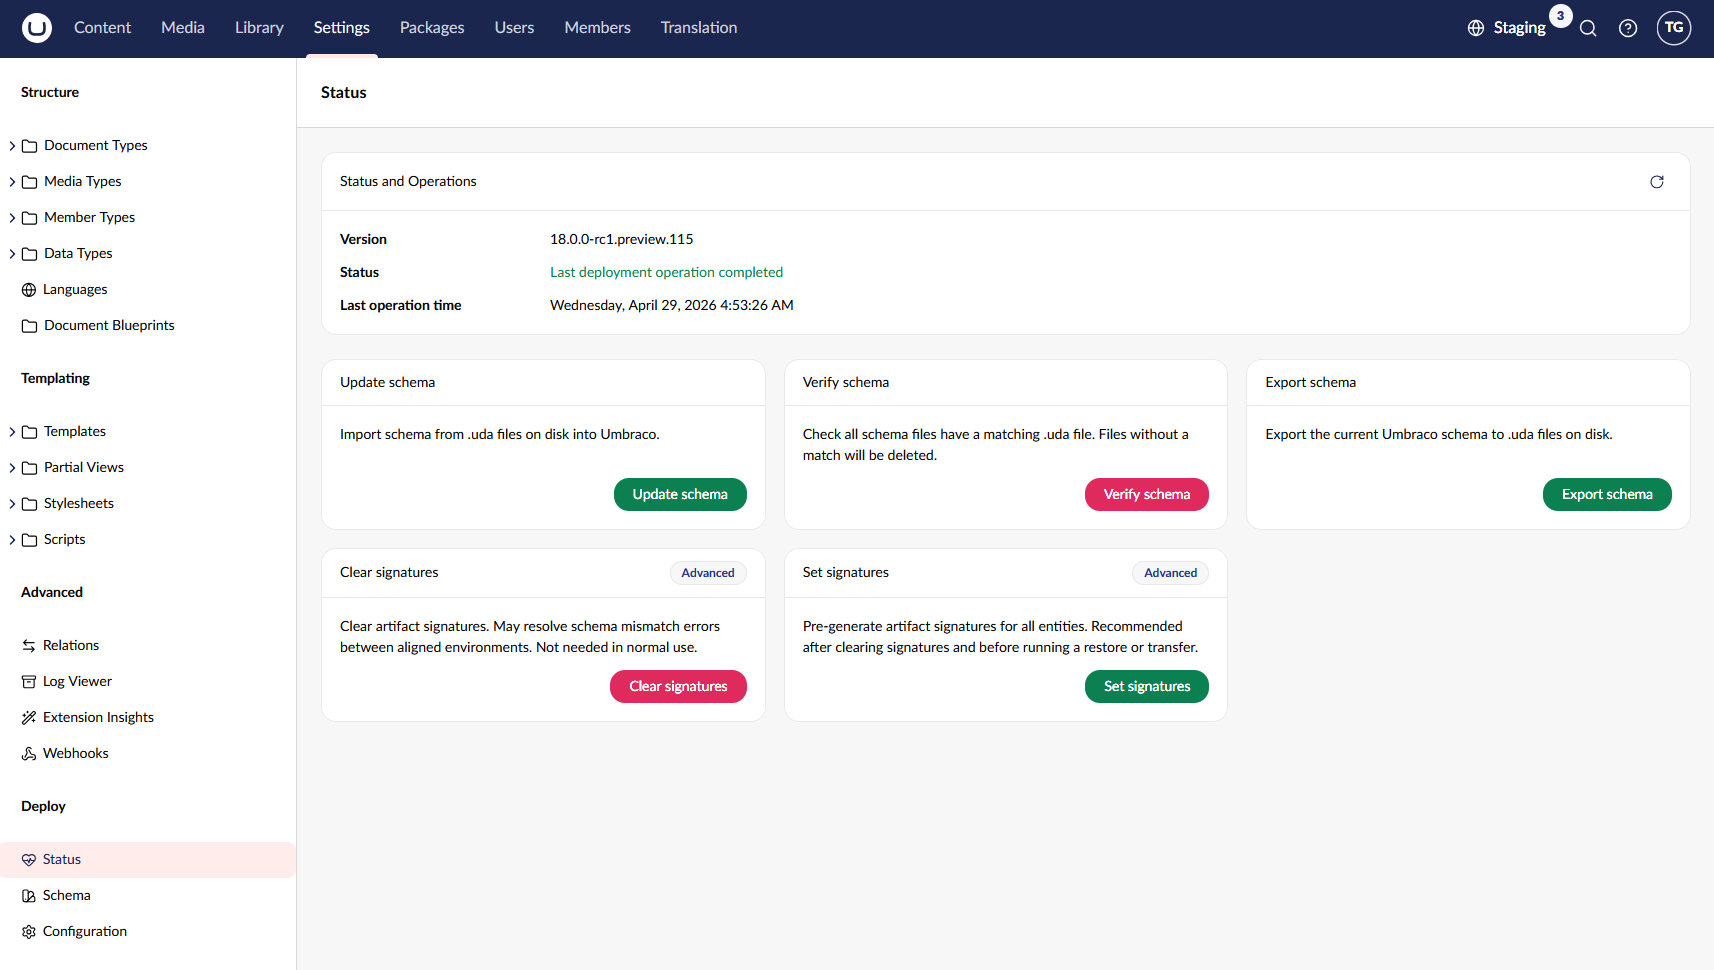Click the Log Viewer box icon

tap(29, 682)
